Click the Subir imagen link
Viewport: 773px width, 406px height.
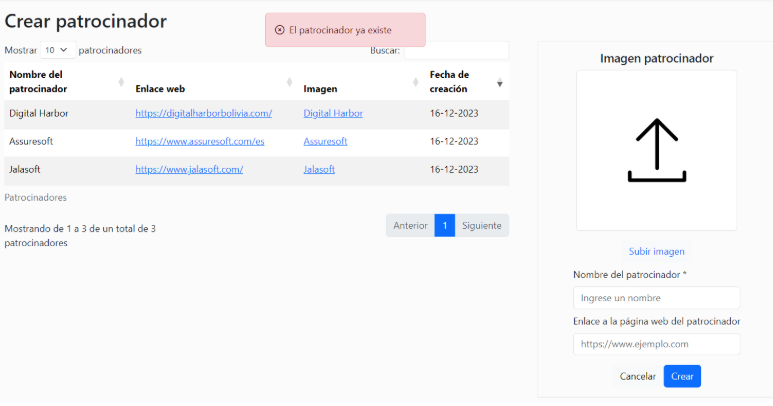(x=656, y=251)
